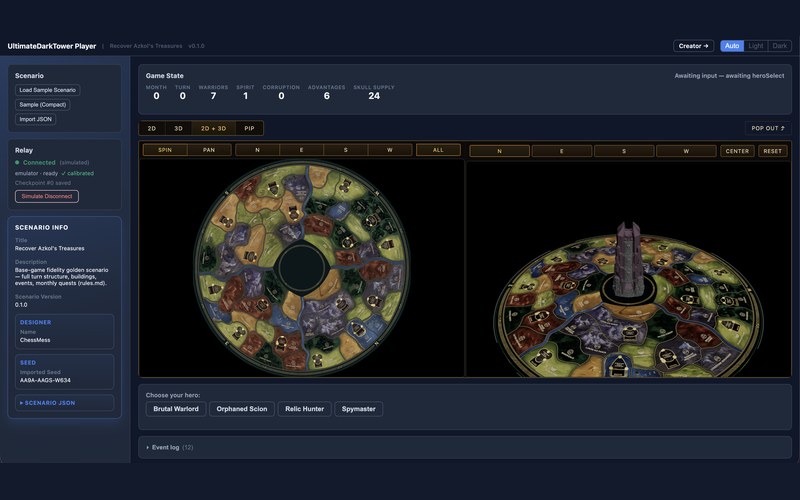Image resolution: width=800 pixels, height=500 pixels.
Task: Choose the Relic Hunter hero
Action: coord(305,409)
